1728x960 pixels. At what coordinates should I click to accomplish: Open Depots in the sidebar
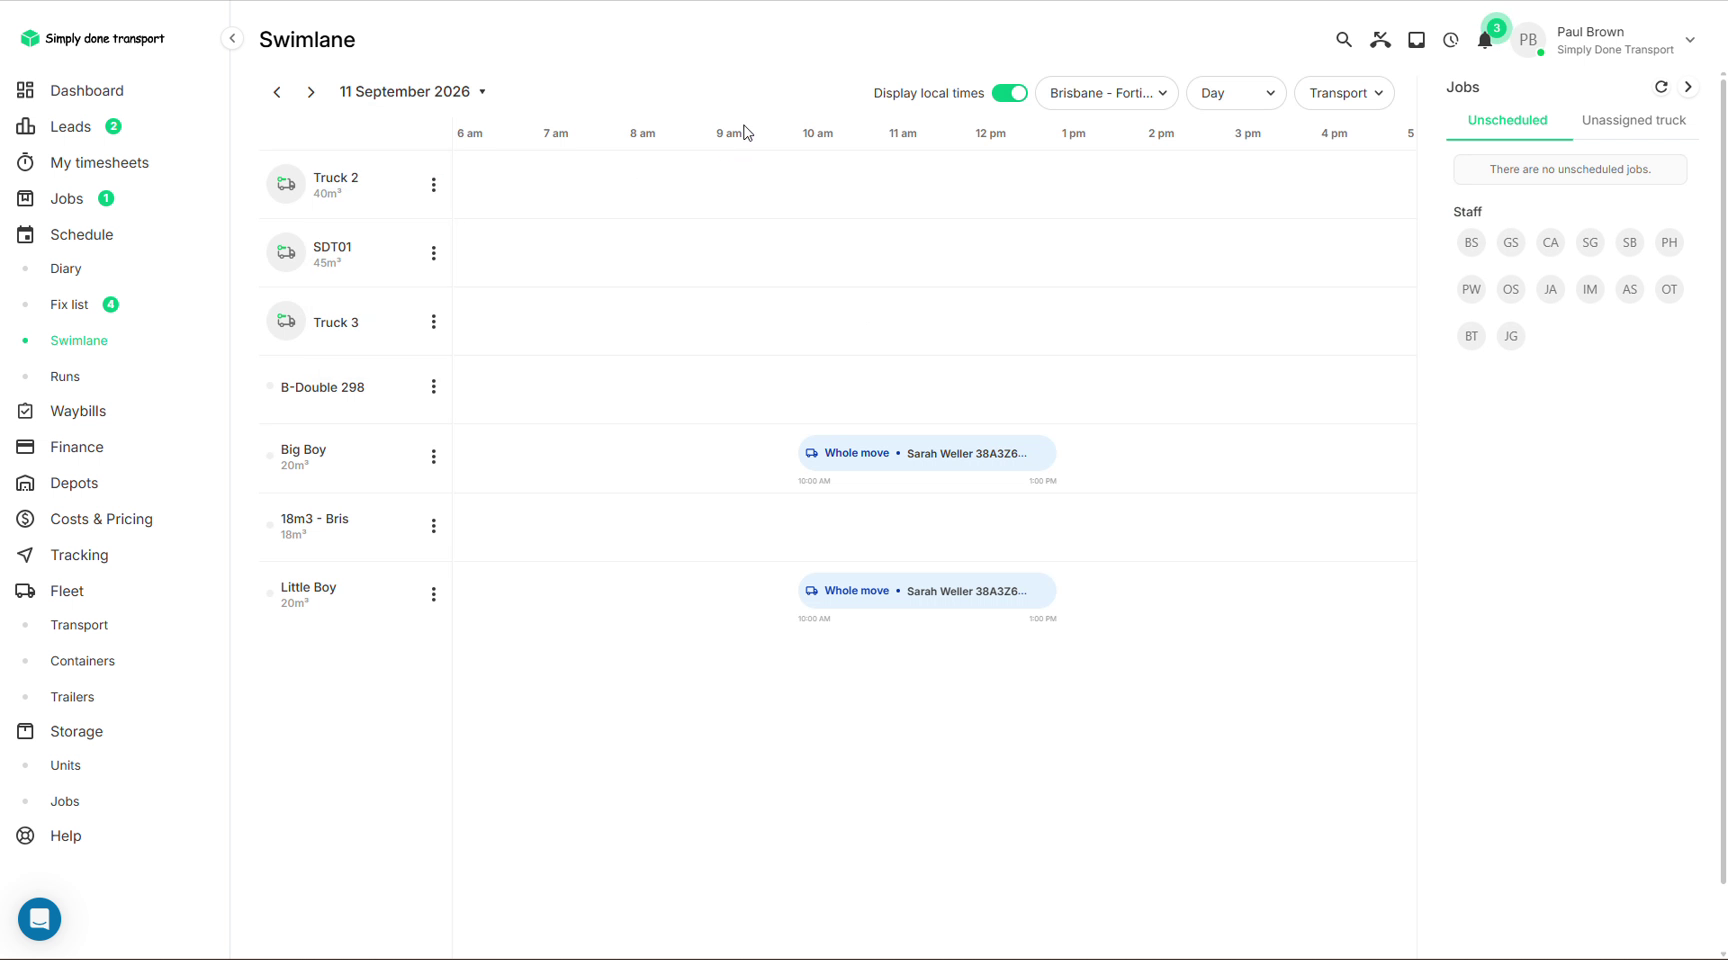[x=74, y=483]
